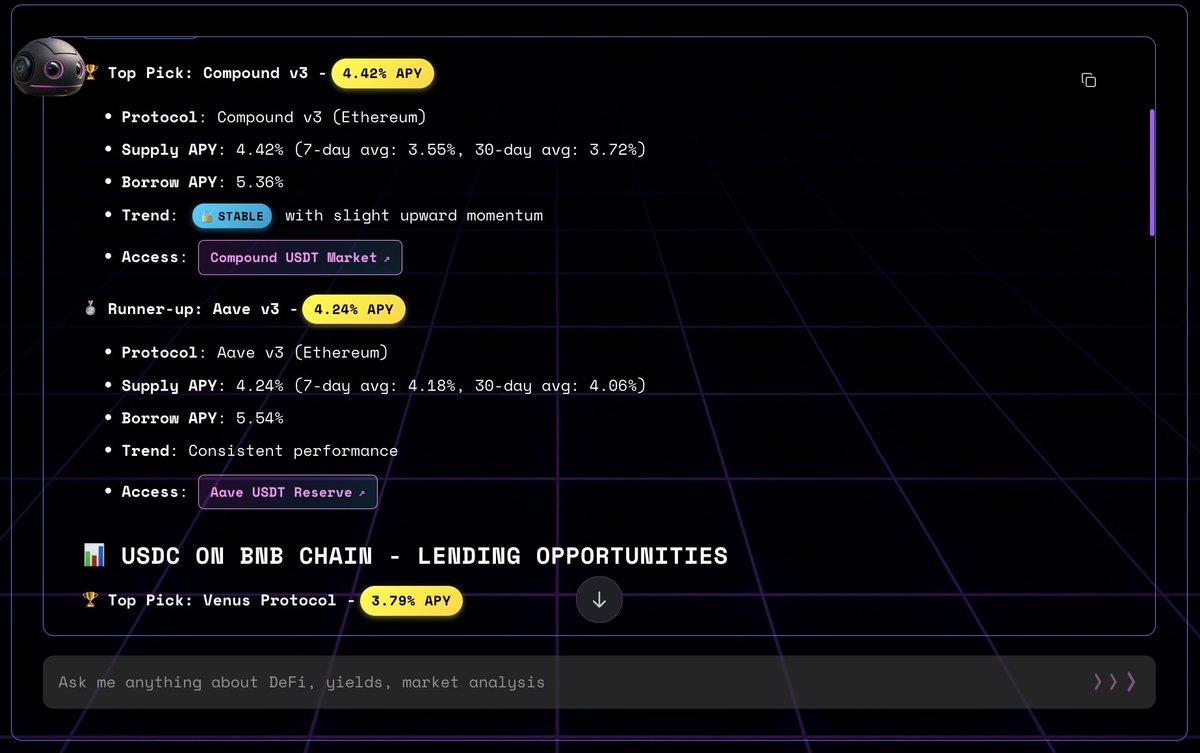This screenshot has width=1200, height=753.
Task: Click the Access label before Compound USDT Market
Action: (154, 257)
